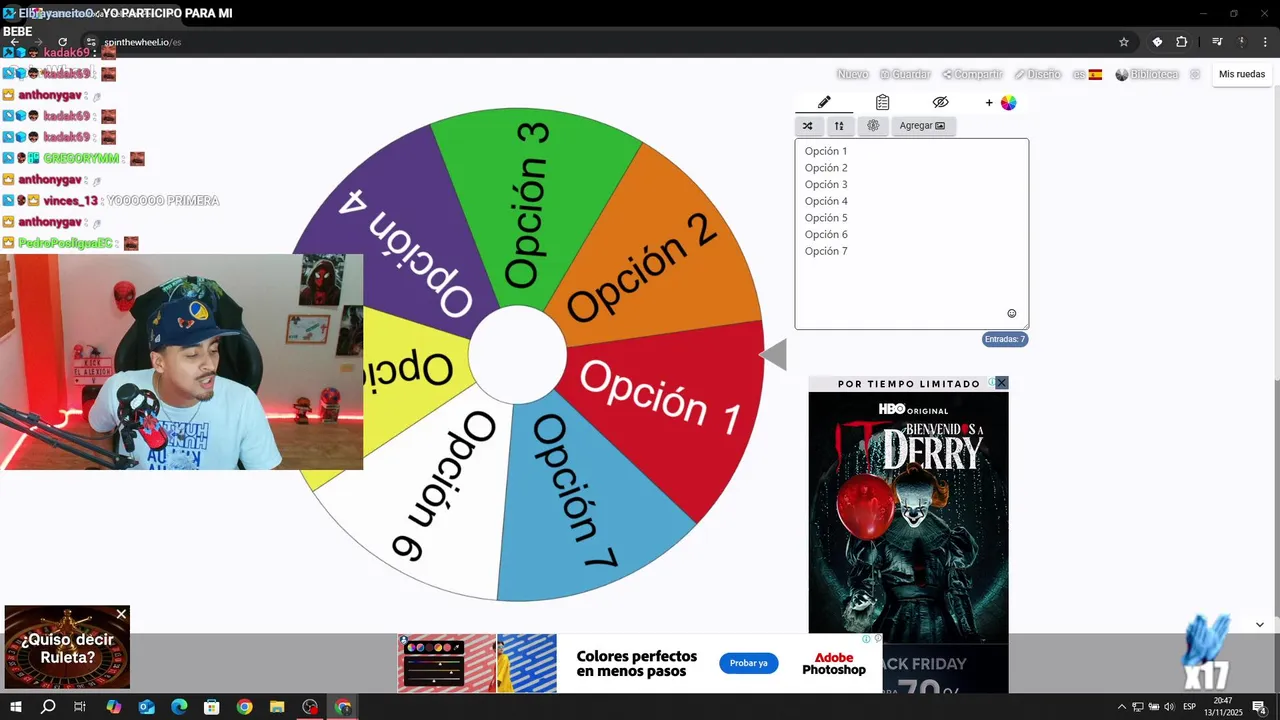1280x720 pixels.
Task: Launch Copilot from the taskbar
Action: [113, 707]
